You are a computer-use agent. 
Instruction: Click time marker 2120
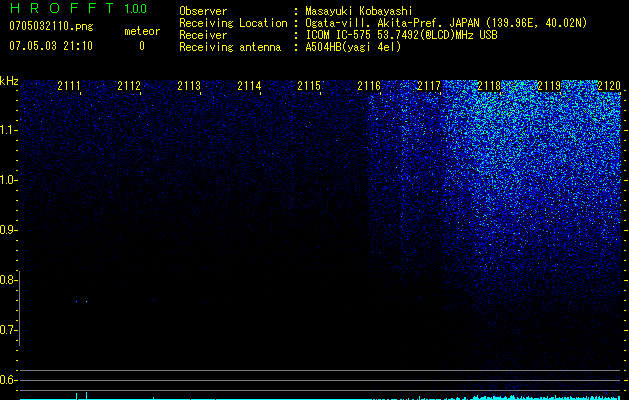click(609, 86)
